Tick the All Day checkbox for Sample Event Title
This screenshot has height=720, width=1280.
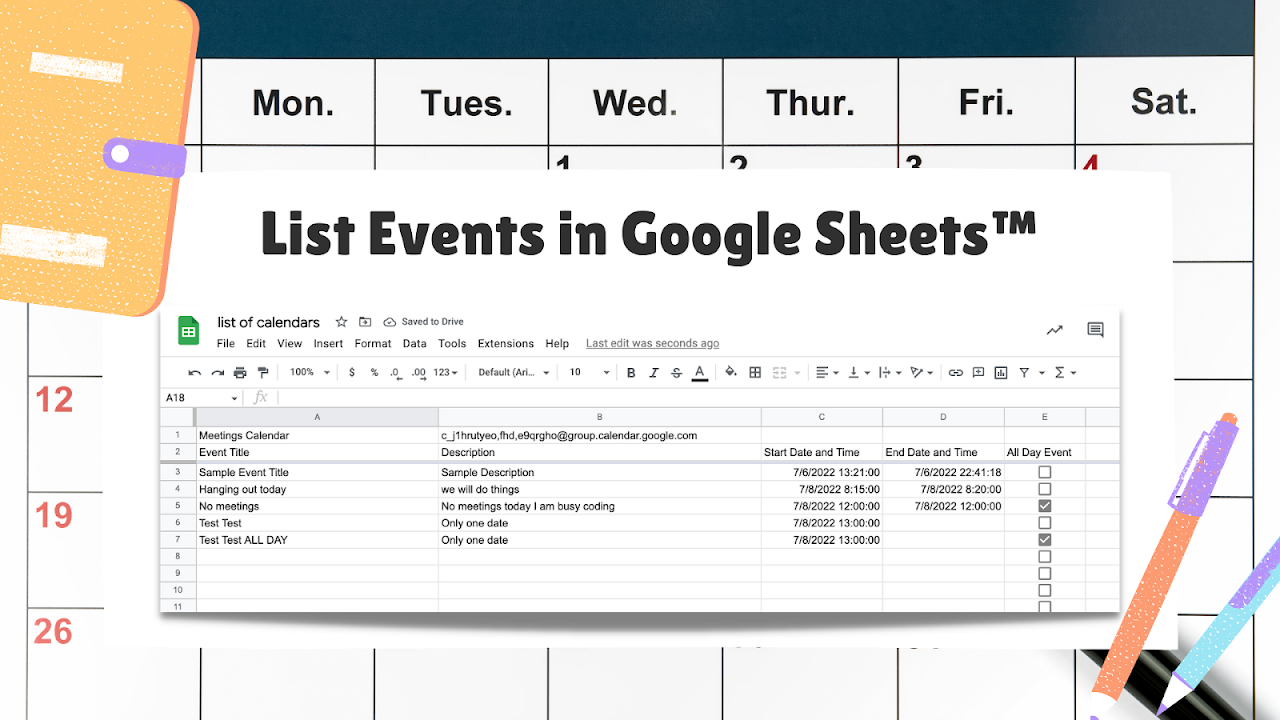click(1045, 472)
